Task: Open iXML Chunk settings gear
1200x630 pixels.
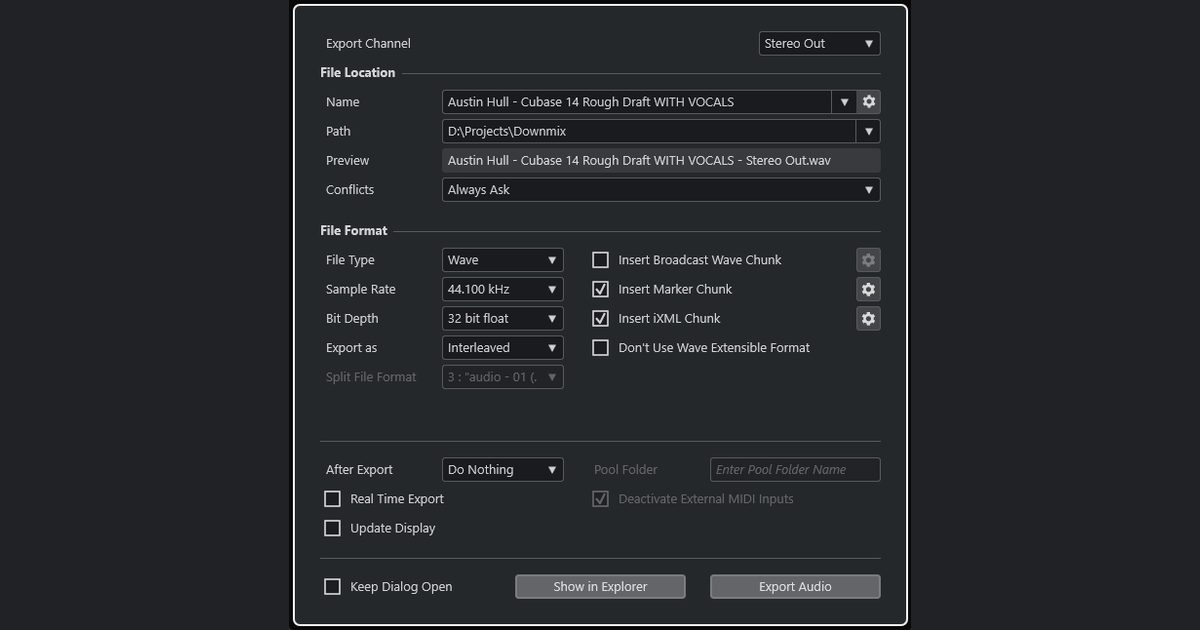Action: (869, 319)
